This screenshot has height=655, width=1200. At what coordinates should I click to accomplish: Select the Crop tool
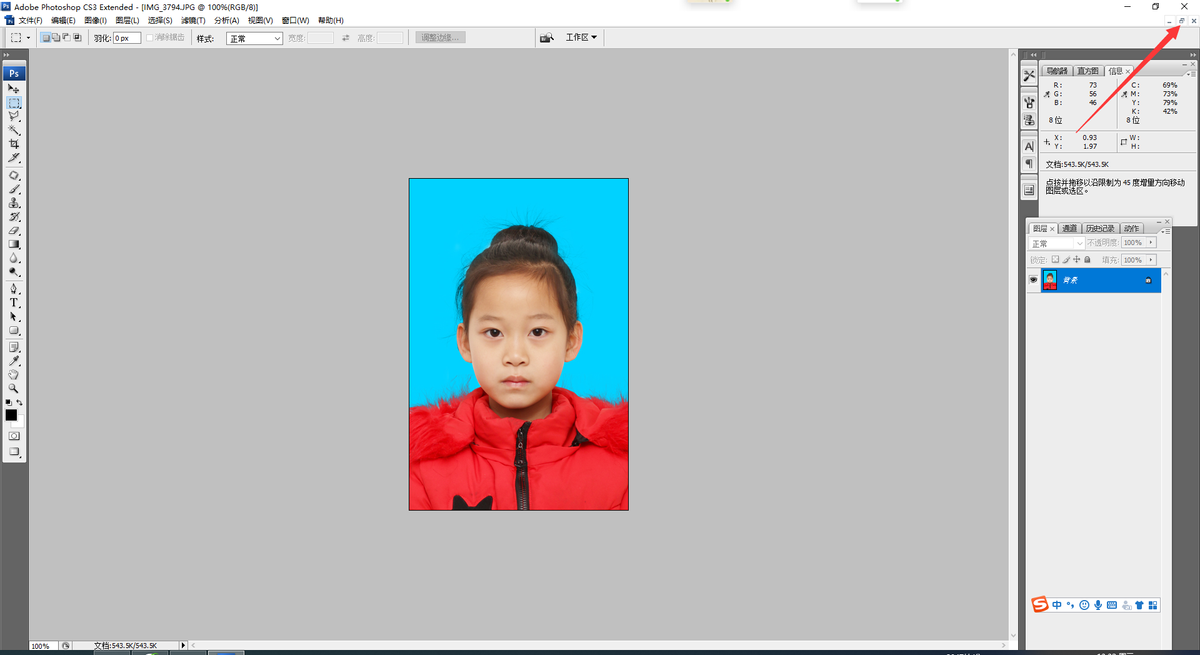click(14, 144)
